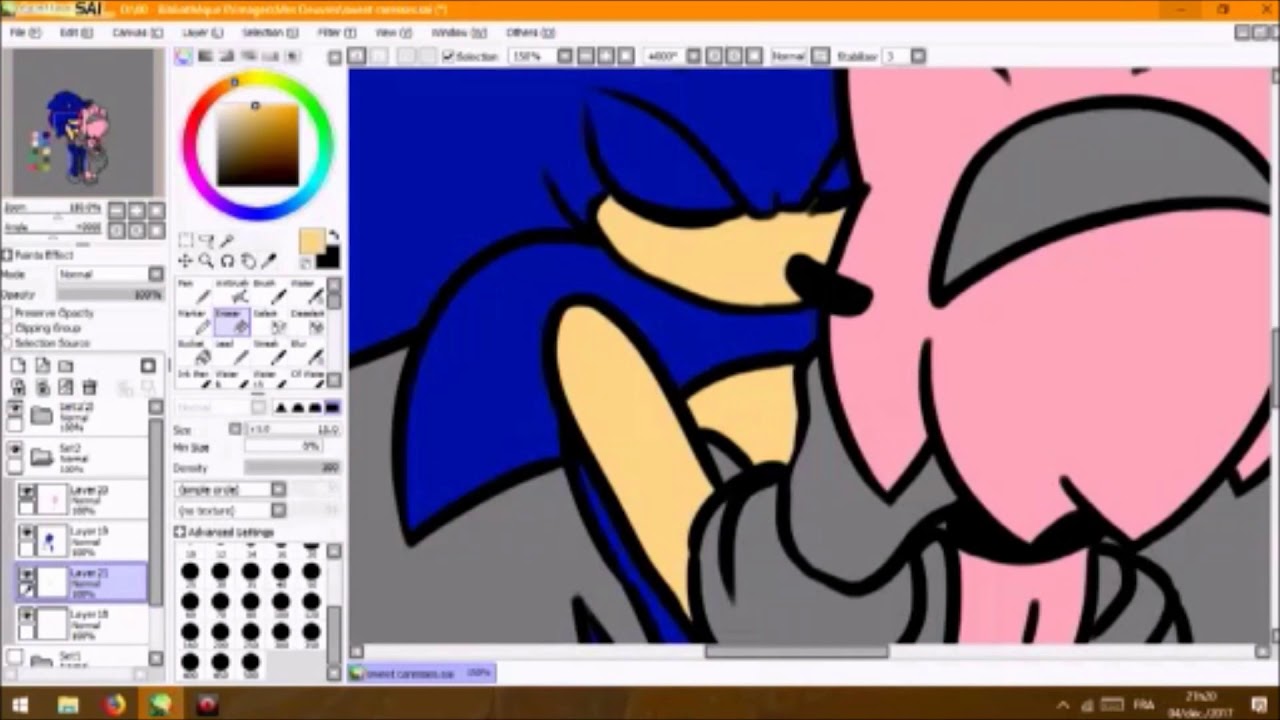Hide Layer19 with its eye icon
Screen dimensions: 1280x720
tap(26, 534)
